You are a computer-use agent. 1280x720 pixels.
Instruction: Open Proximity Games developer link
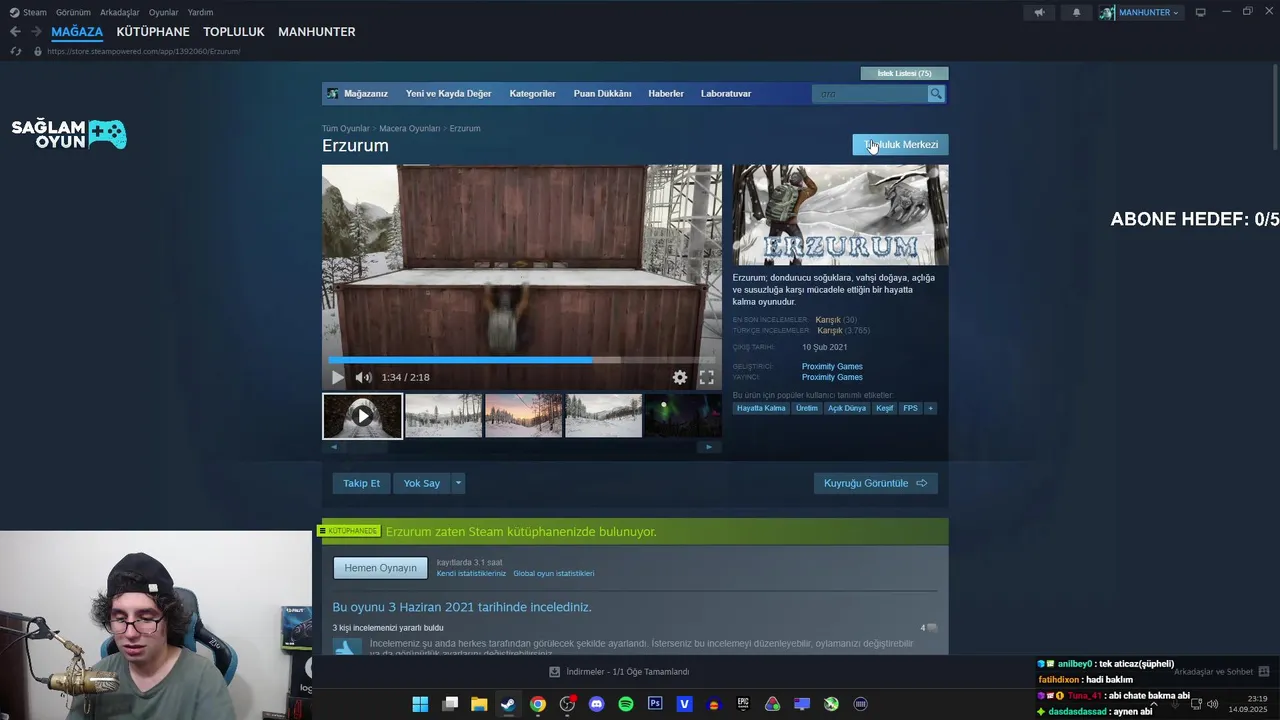(832, 366)
